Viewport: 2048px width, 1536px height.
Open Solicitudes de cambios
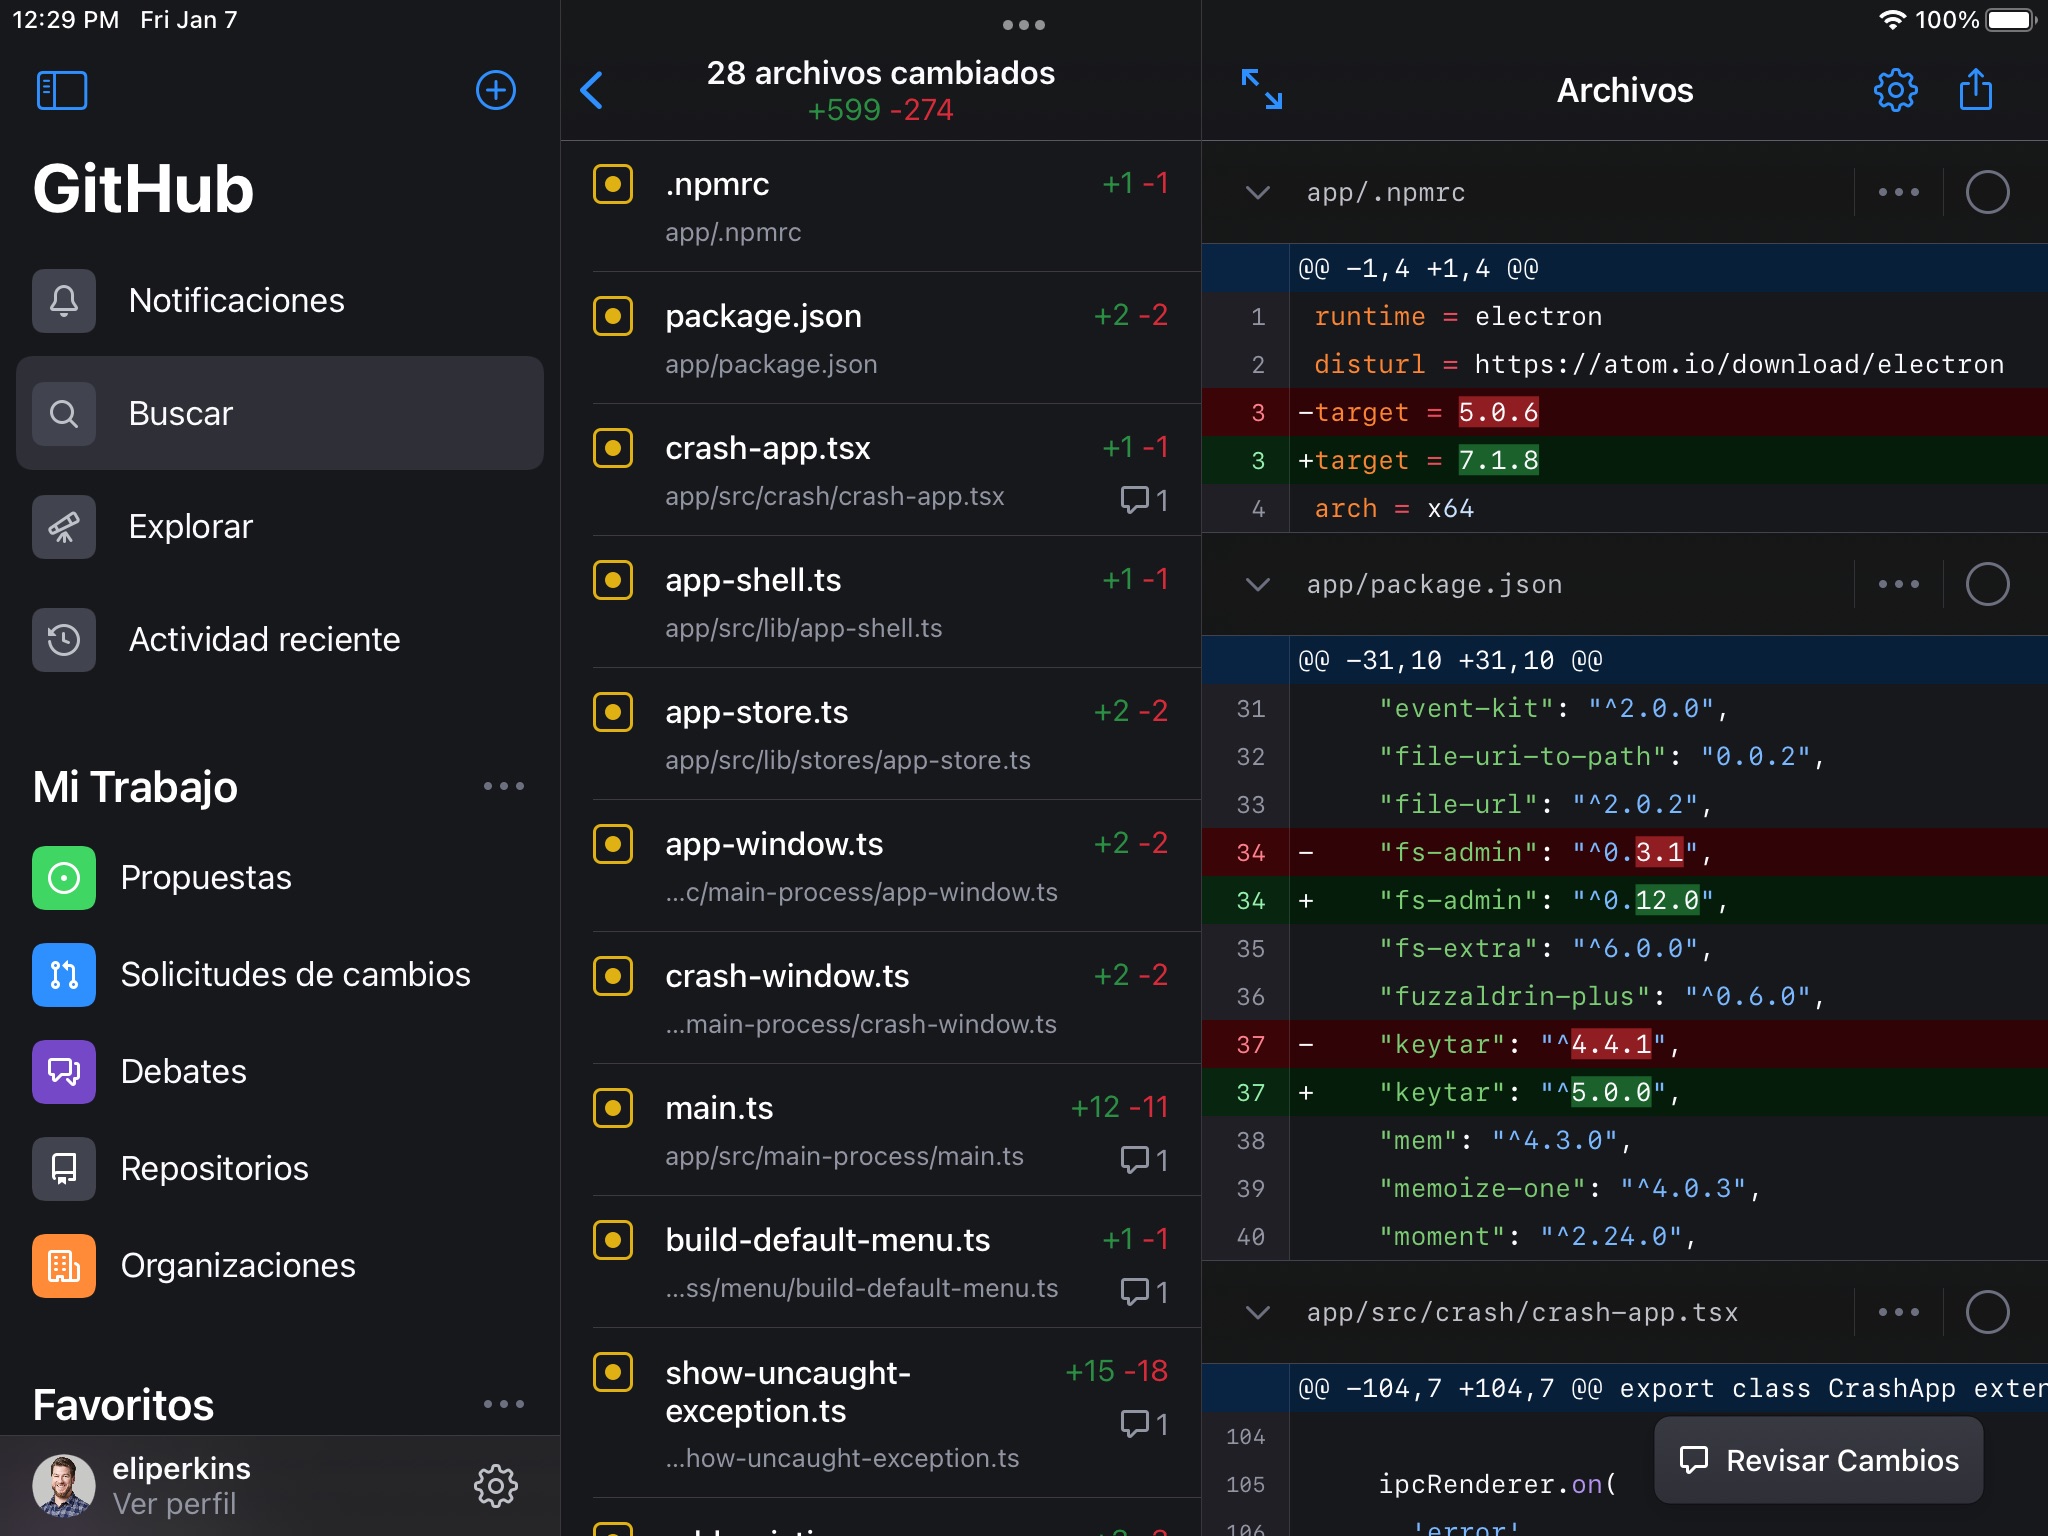tap(280, 974)
